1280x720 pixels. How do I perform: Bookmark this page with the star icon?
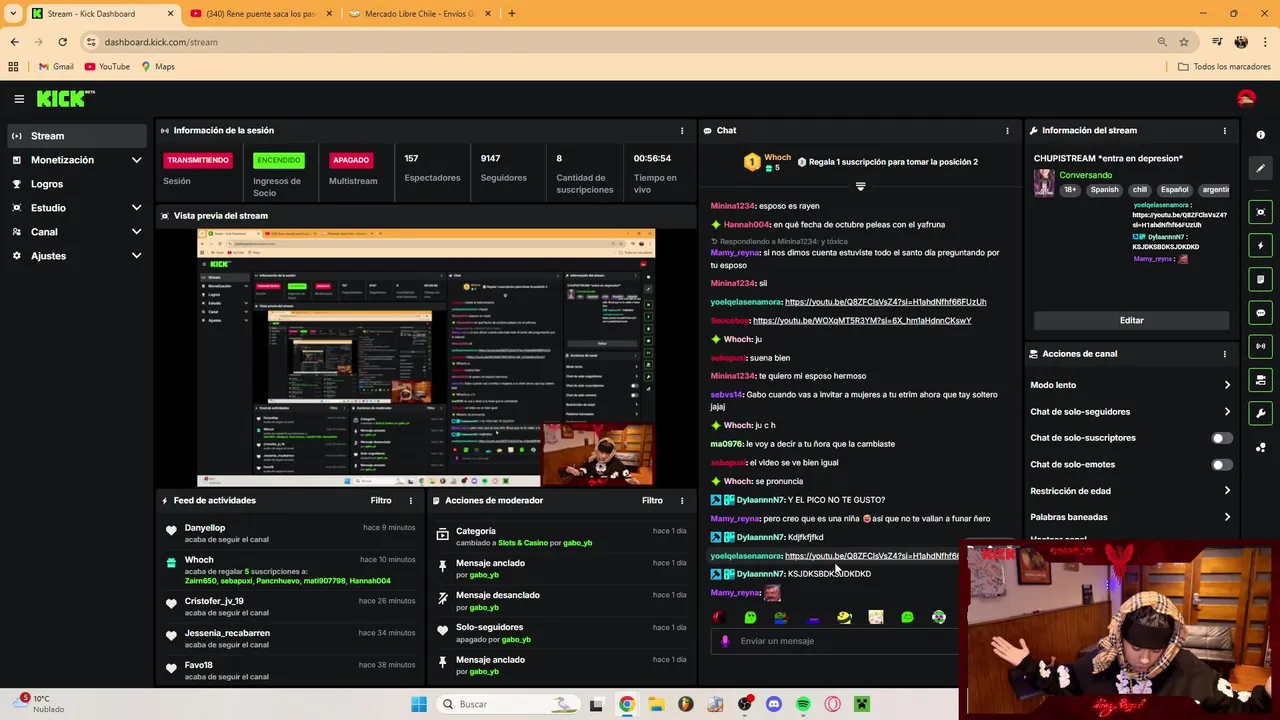click(1184, 42)
